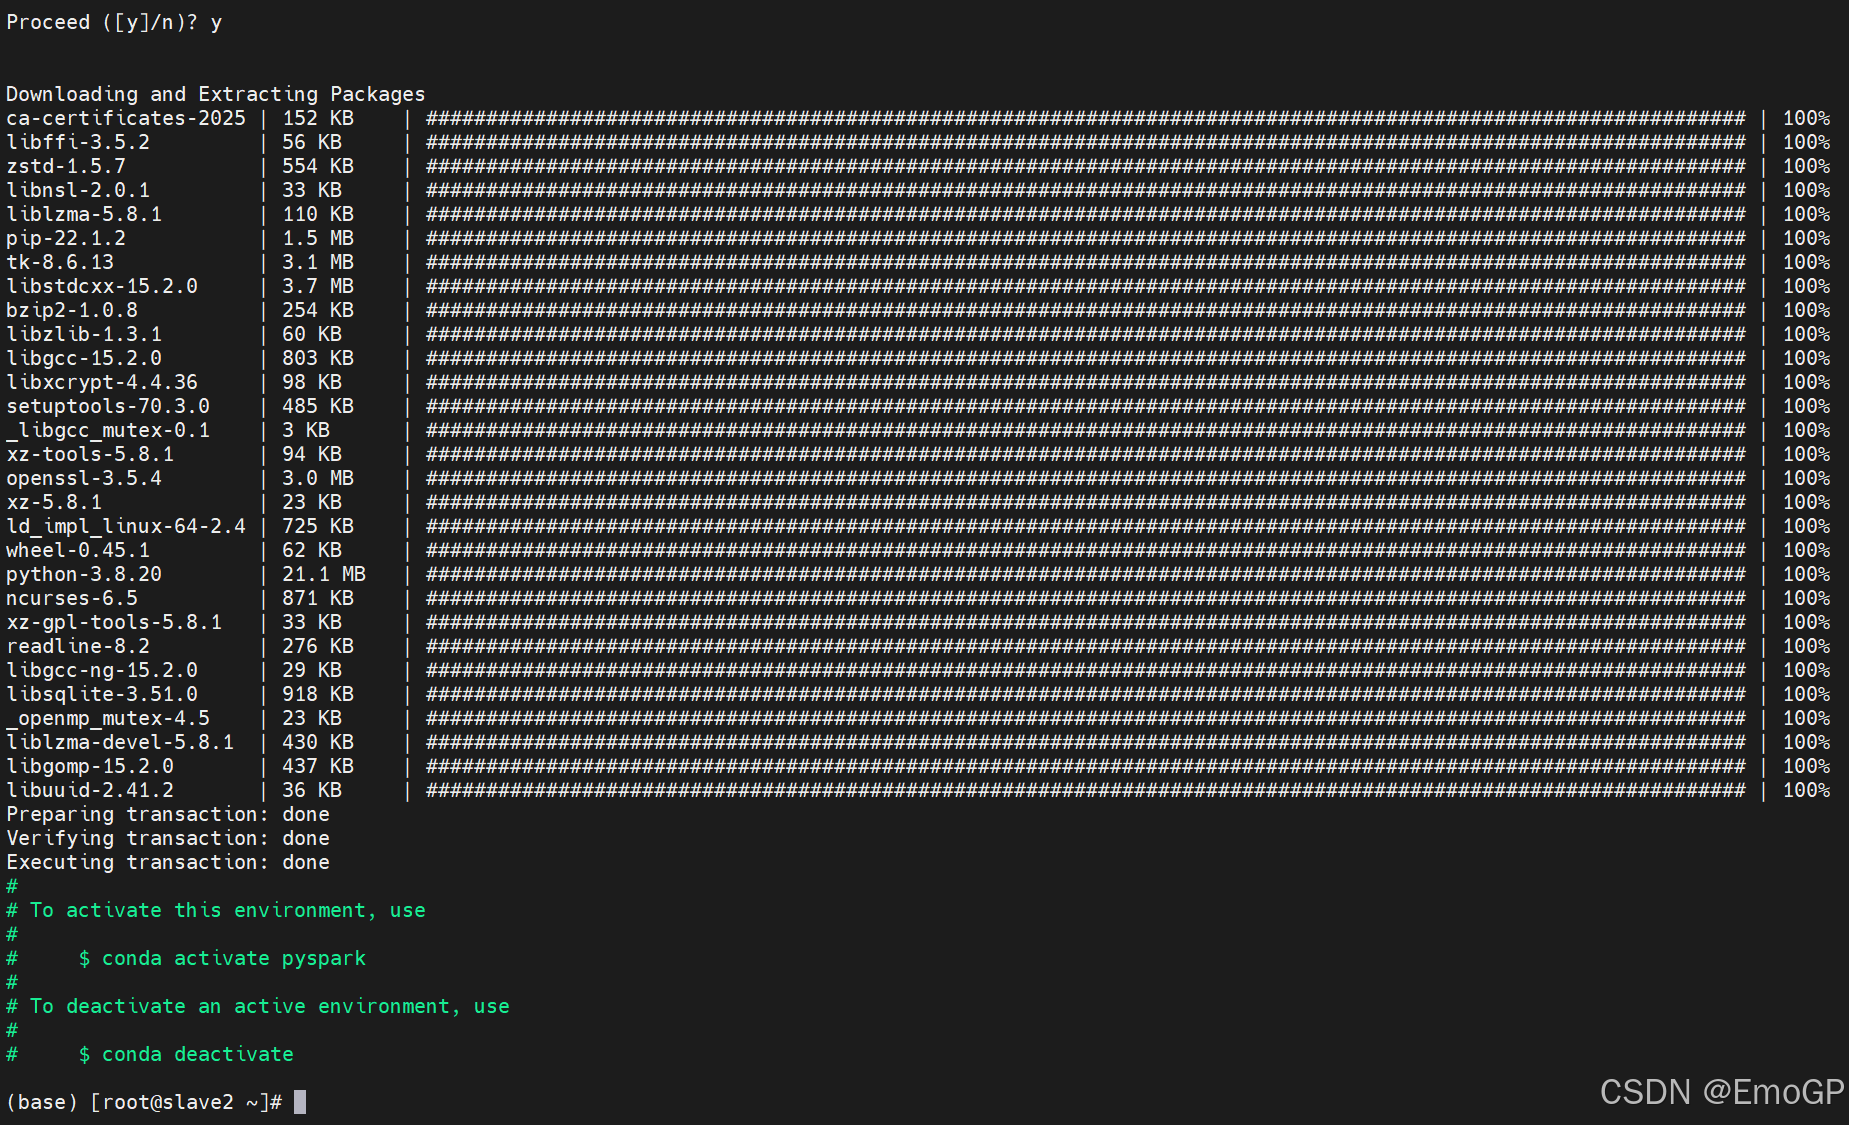Click the size value '152 KB'
This screenshot has width=1849, height=1125.
point(318,118)
